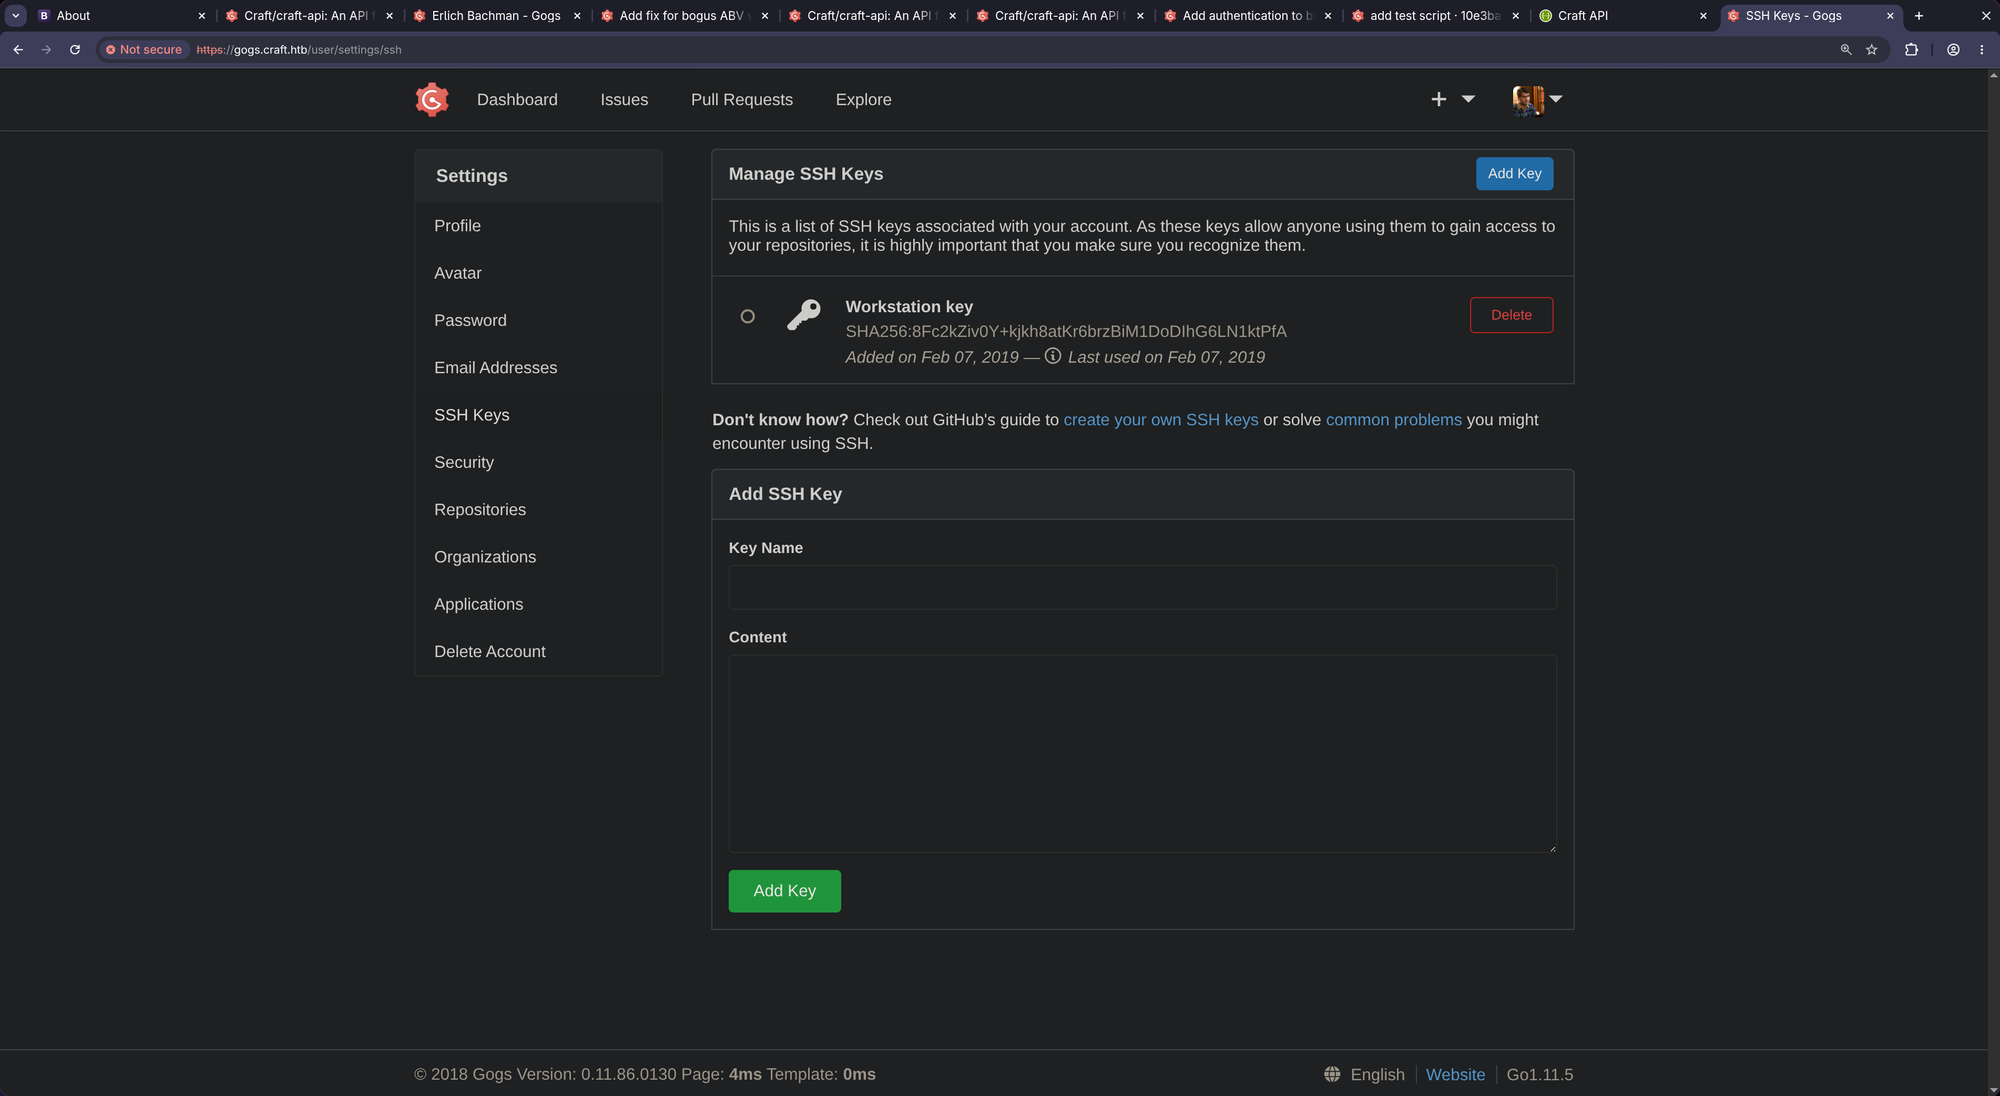2000x1096 pixels.
Task: Click the Workstation key name text
Action: [909, 307]
